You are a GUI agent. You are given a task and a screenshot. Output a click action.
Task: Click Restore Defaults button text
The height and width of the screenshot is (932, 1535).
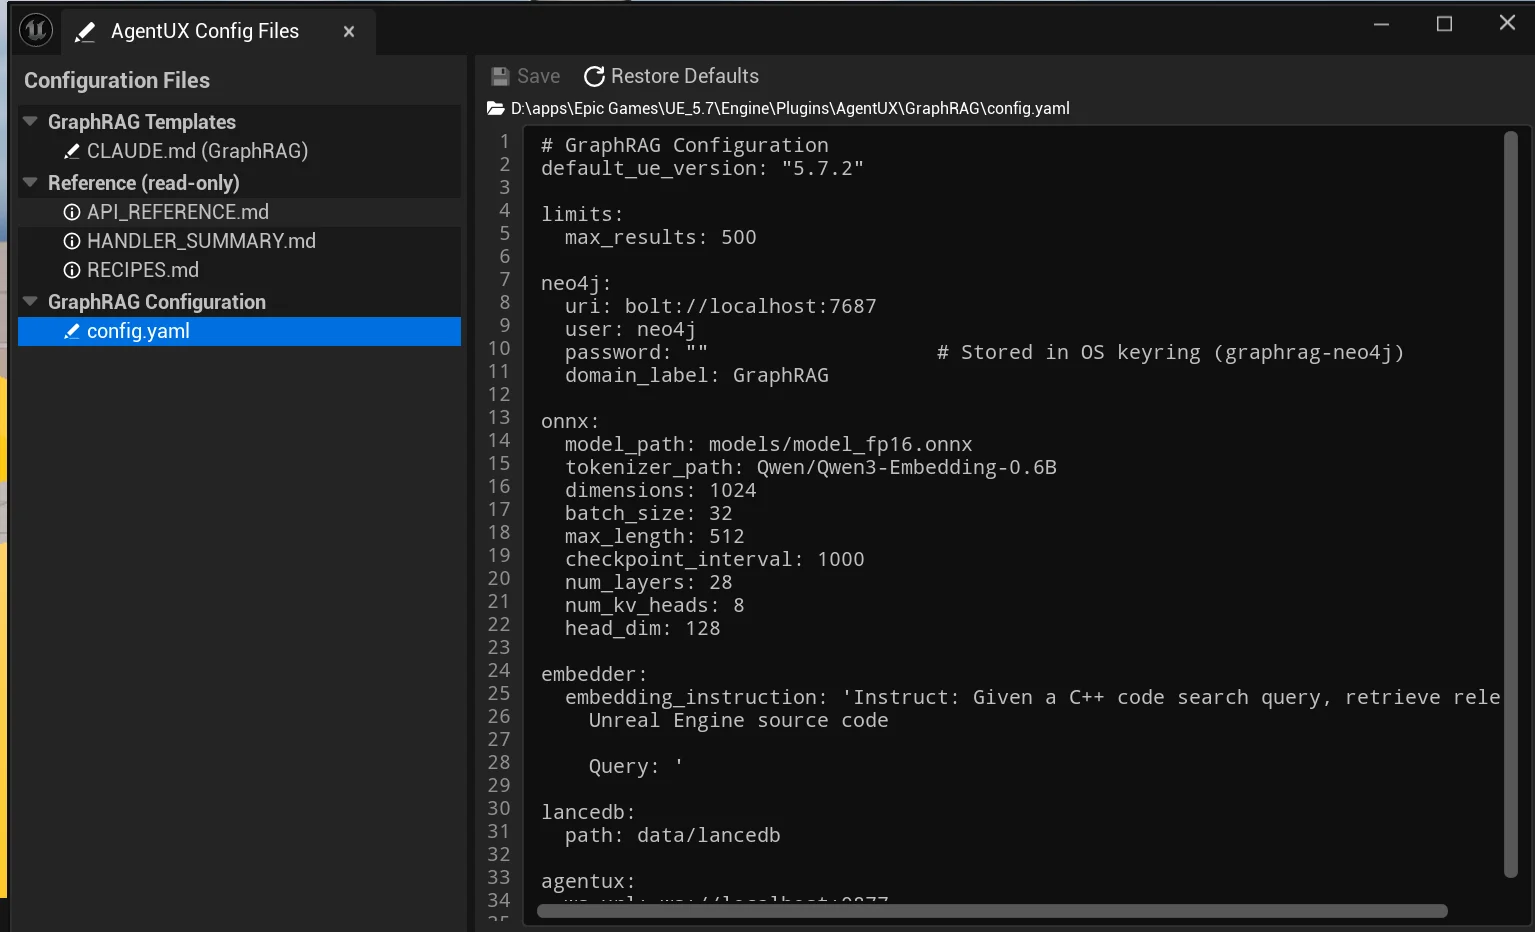[x=685, y=76]
